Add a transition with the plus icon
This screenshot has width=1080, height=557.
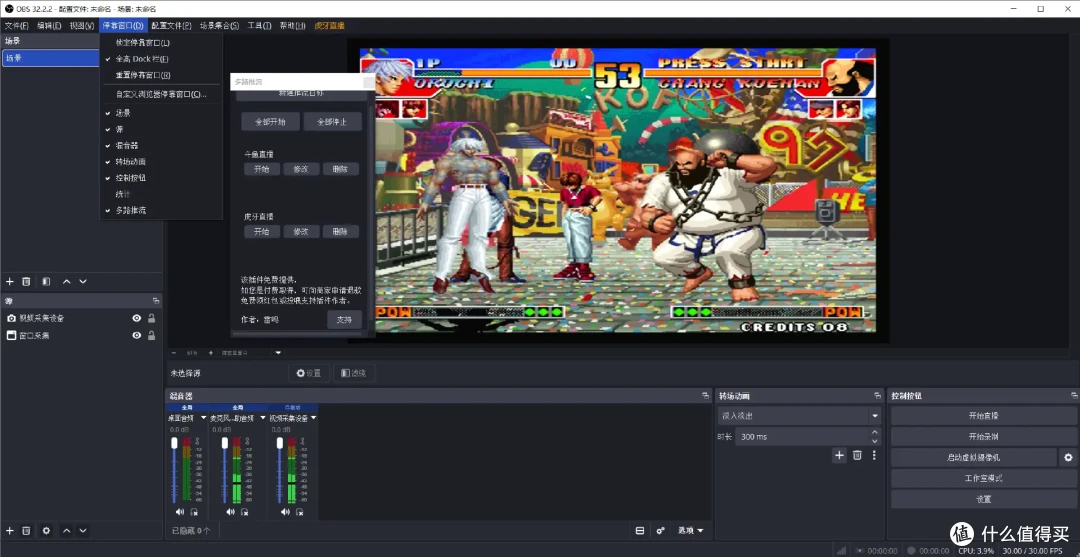839,455
